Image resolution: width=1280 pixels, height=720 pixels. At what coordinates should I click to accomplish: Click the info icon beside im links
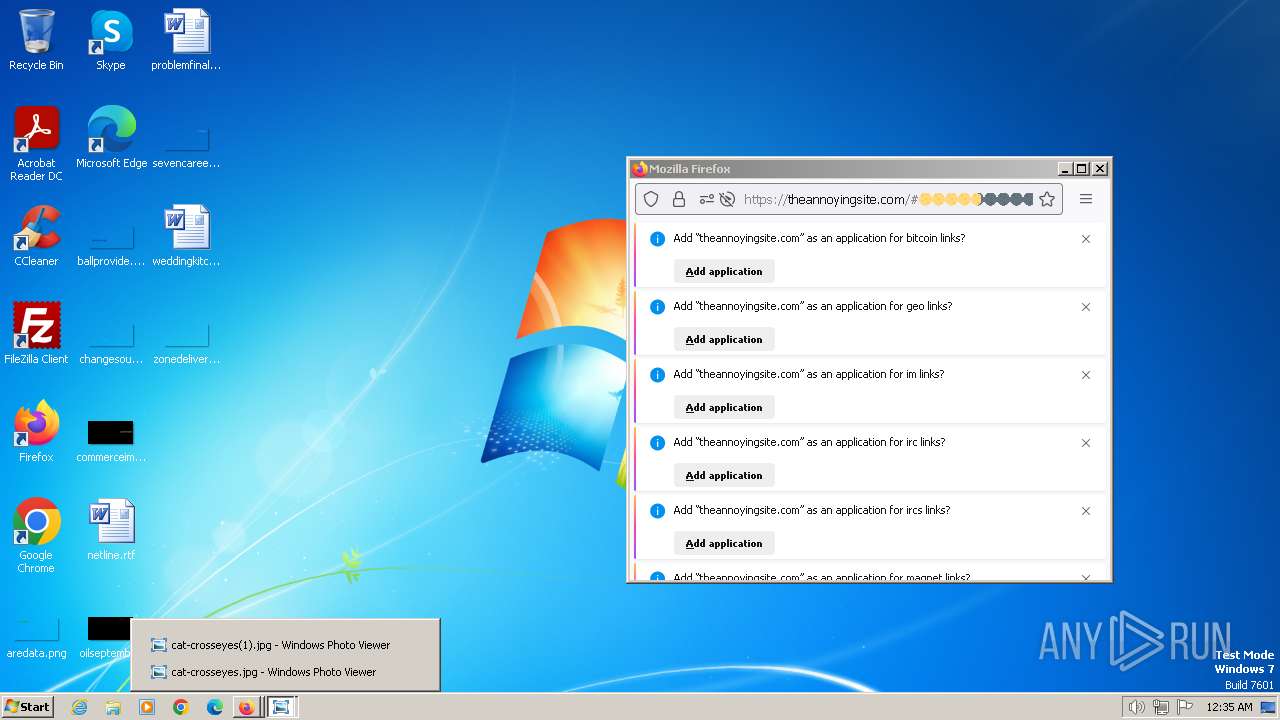657,375
